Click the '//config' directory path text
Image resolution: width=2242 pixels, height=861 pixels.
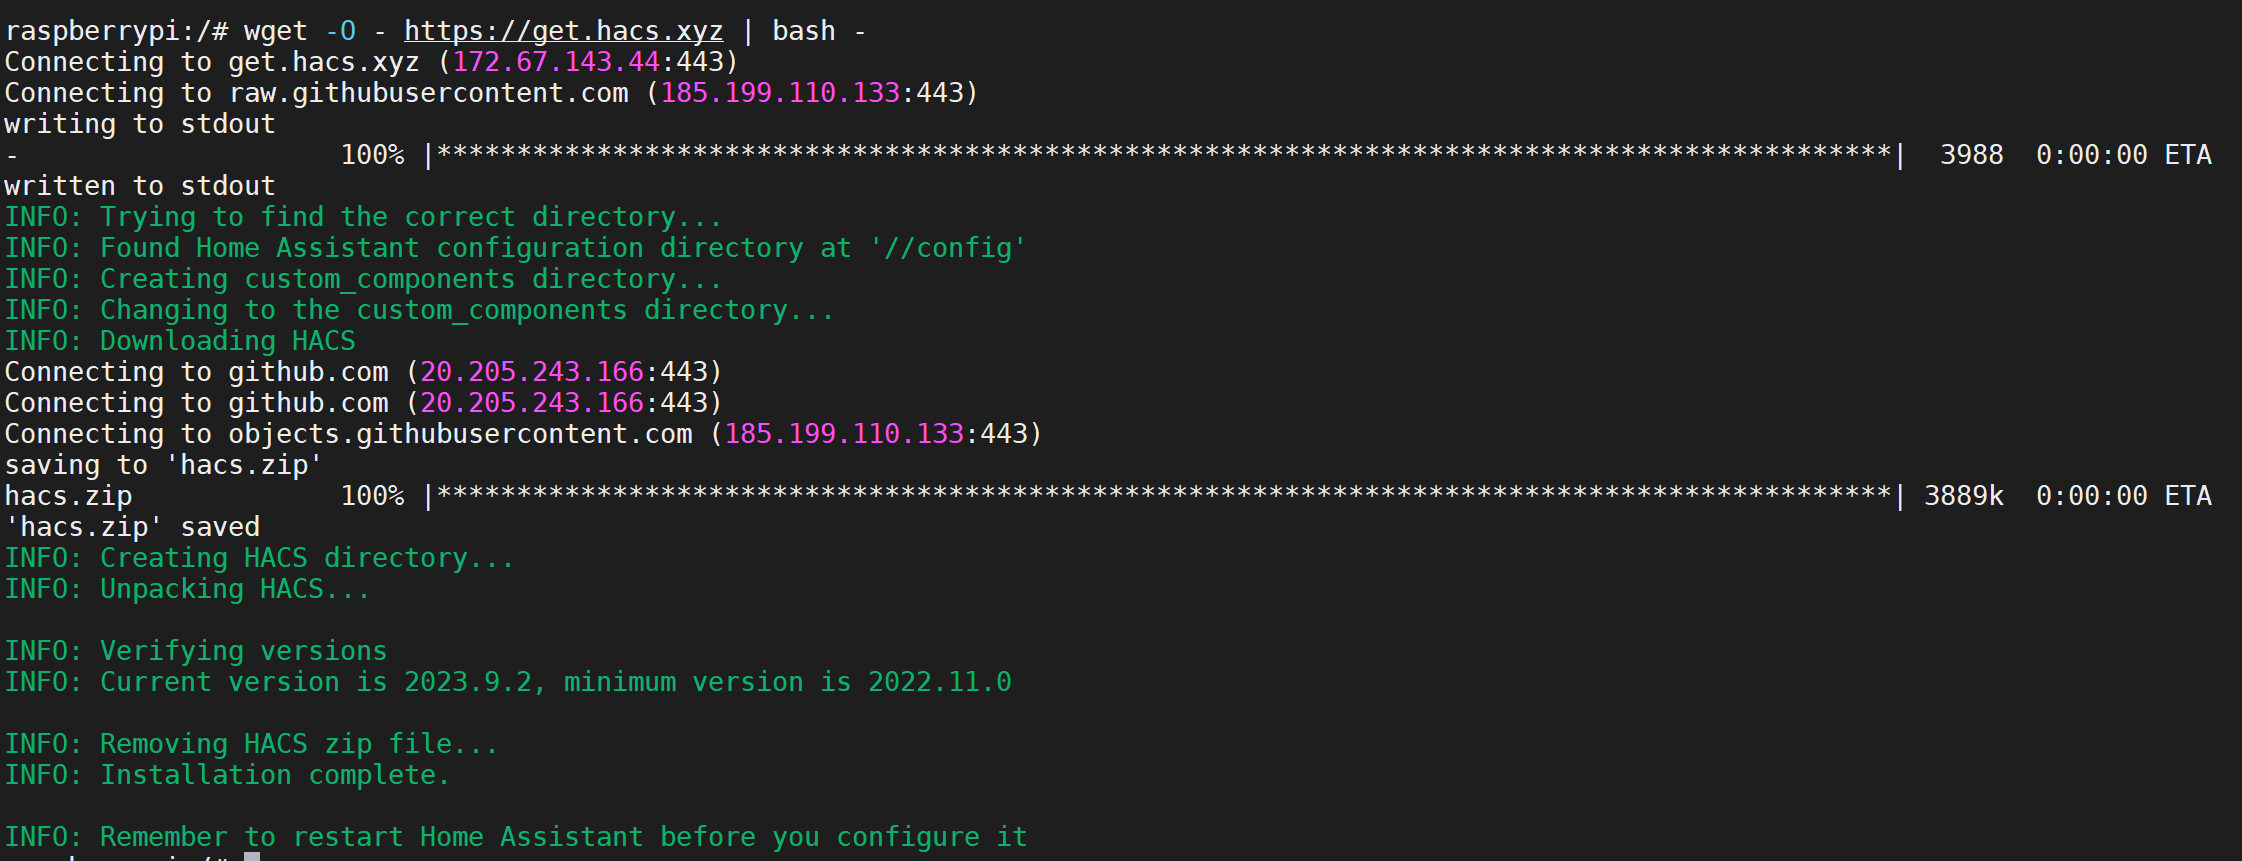[948, 248]
